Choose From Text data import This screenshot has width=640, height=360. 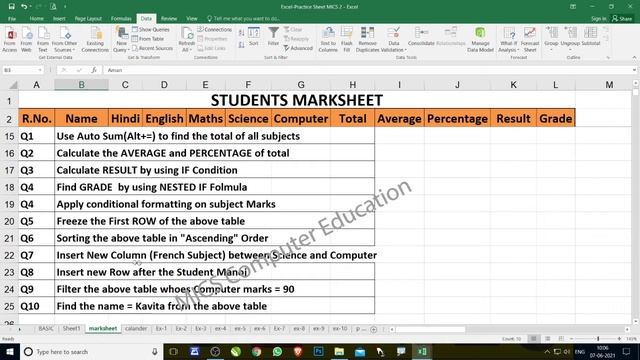43,40
